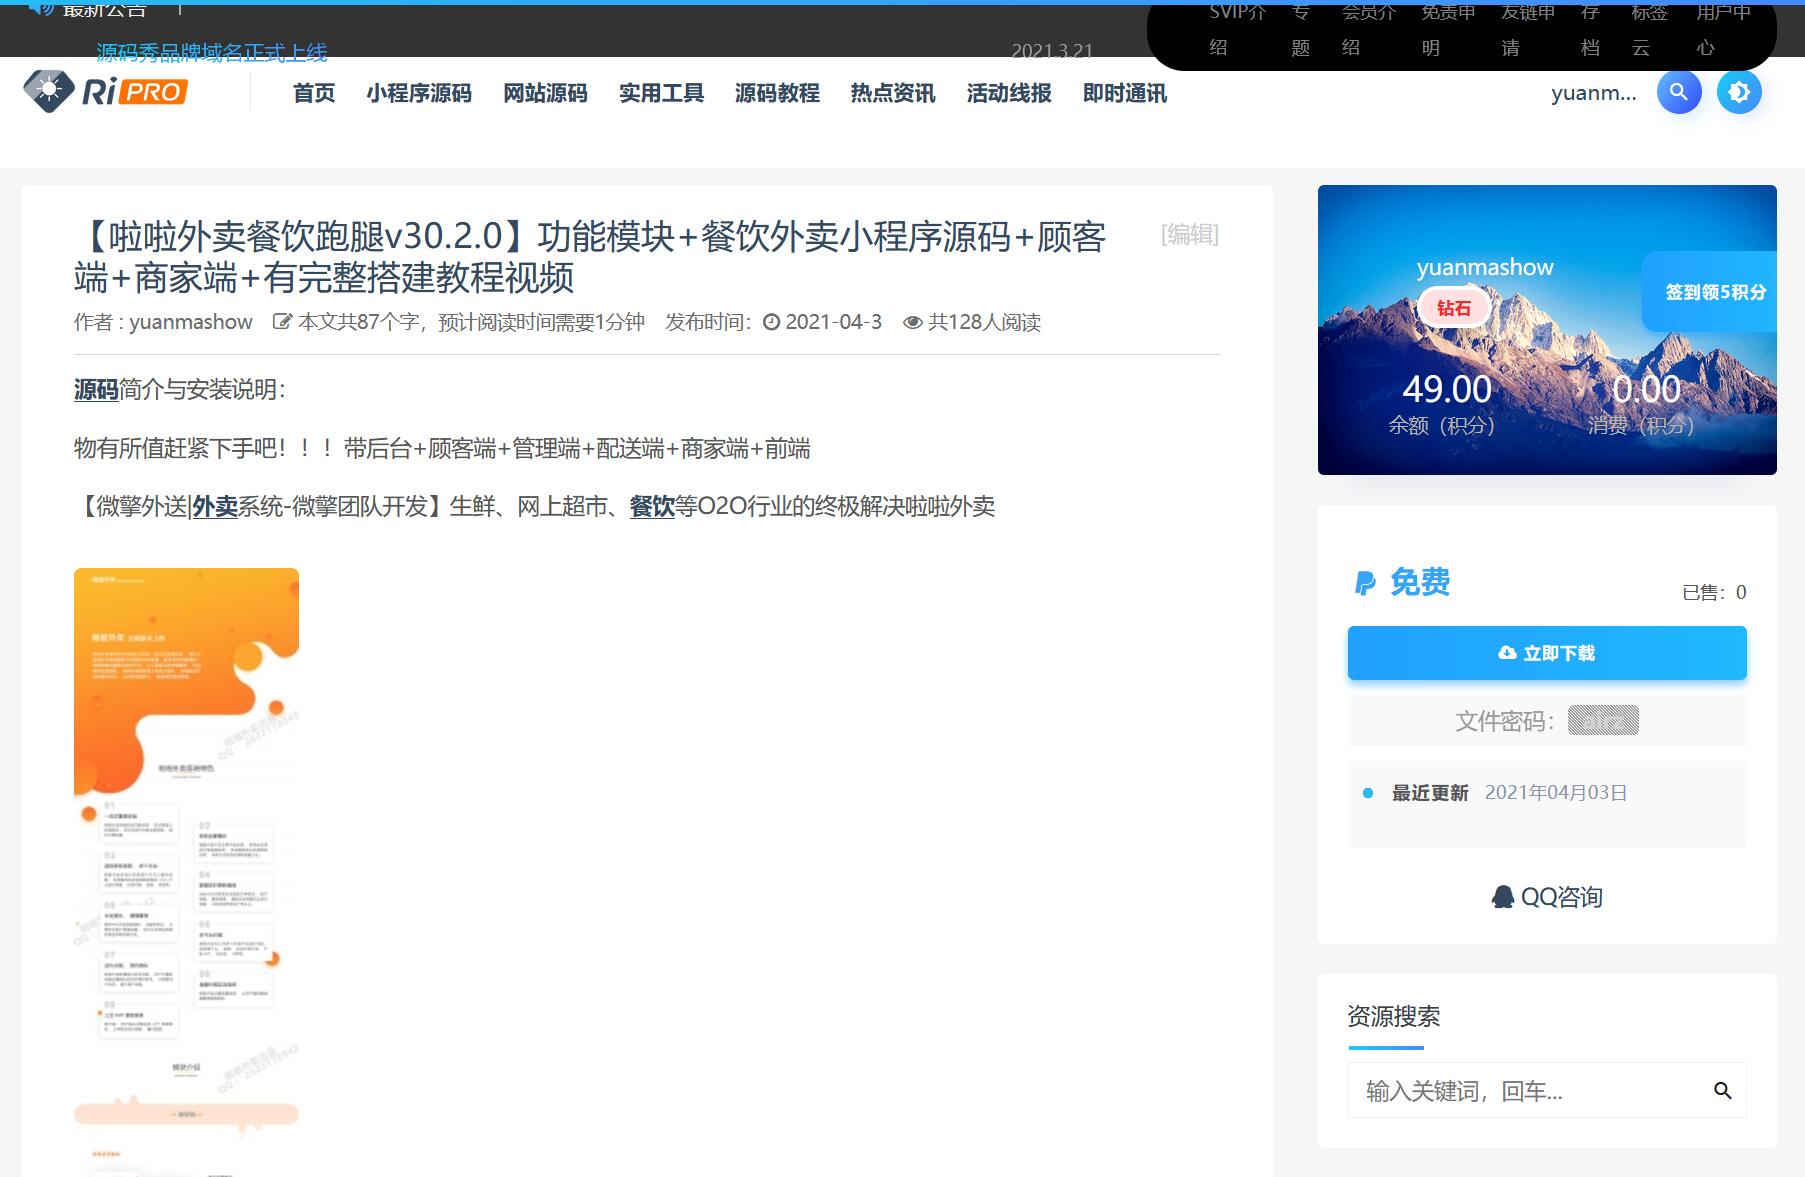Click the word count edit icon

283,322
